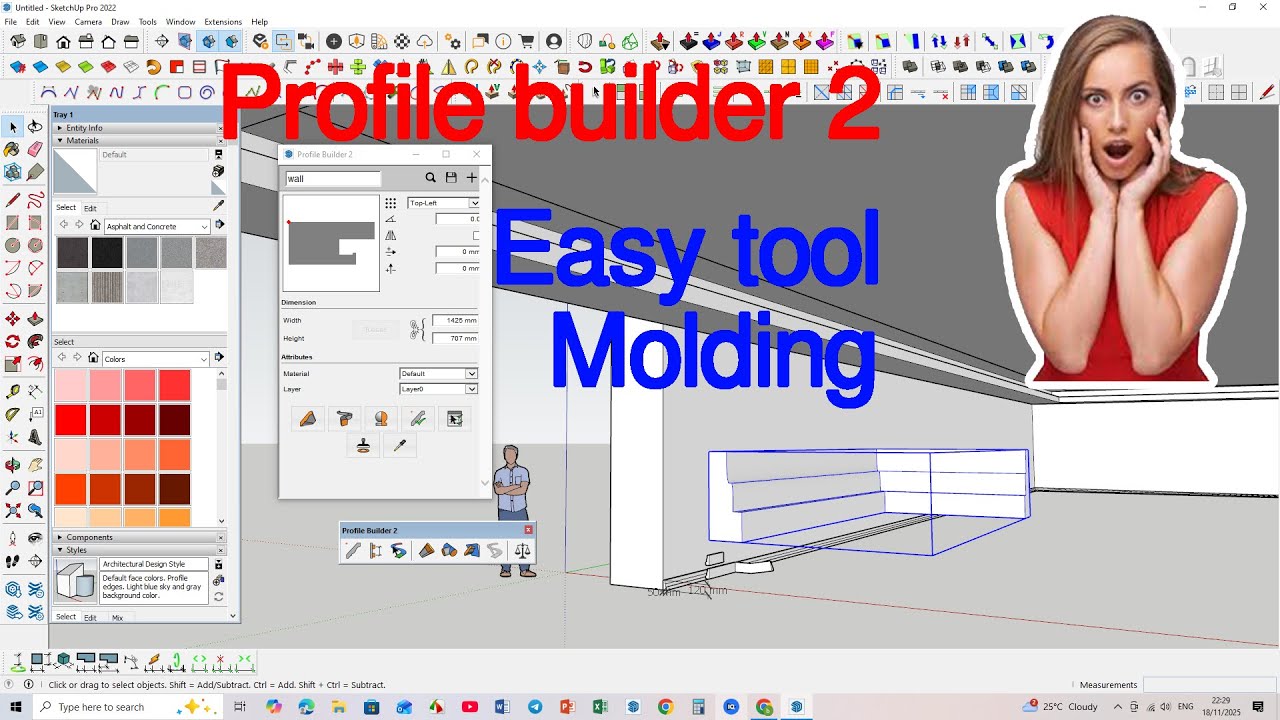This screenshot has height=720, width=1280.
Task: Open the Extensions menu
Action: [223, 21]
